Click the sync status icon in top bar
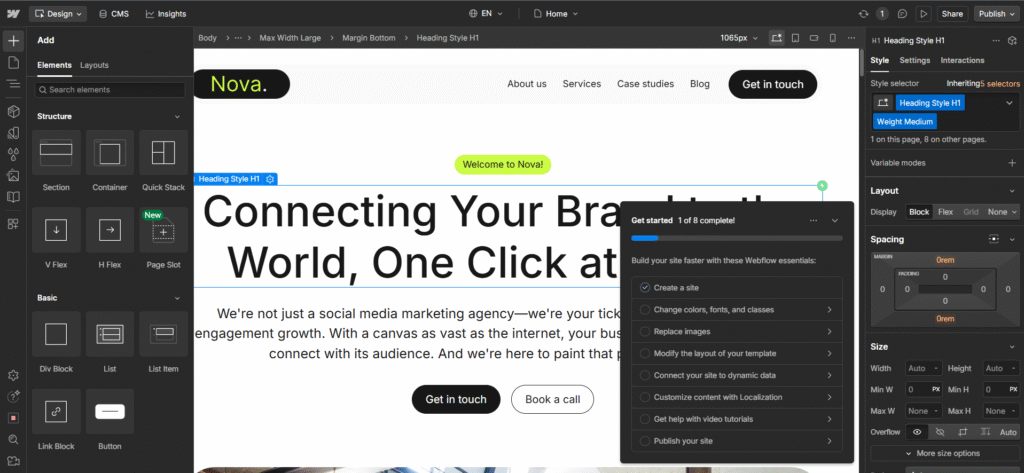Image resolution: width=1024 pixels, height=473 pixels. click(864, 14)
